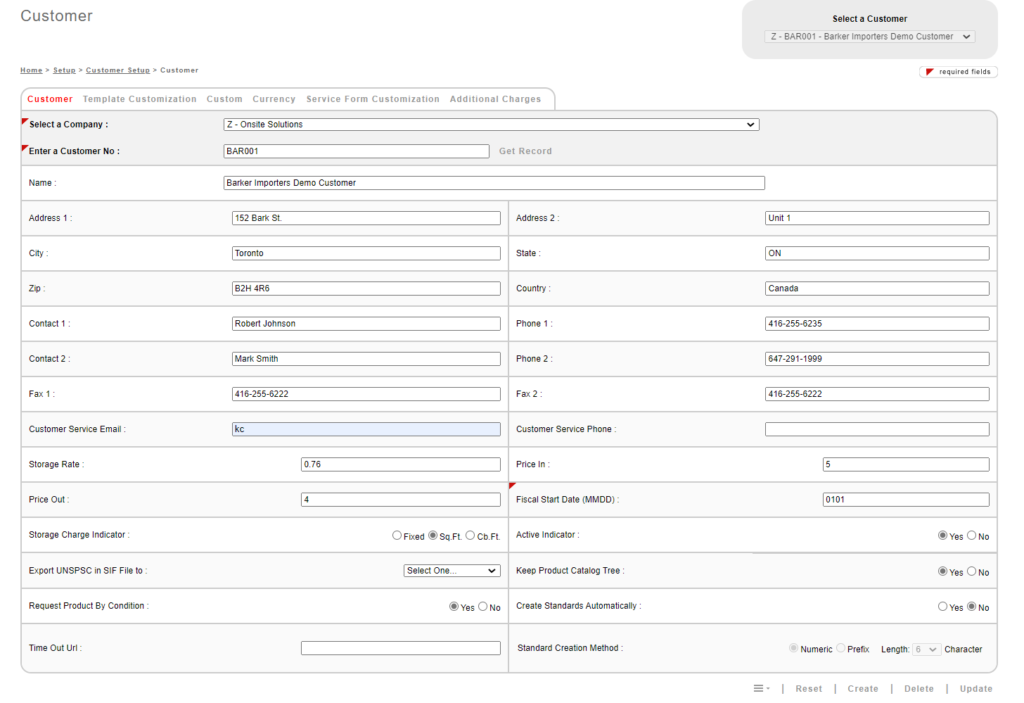
Task: Switch to Service Form Customization tab
Action: tap(373, 99)
